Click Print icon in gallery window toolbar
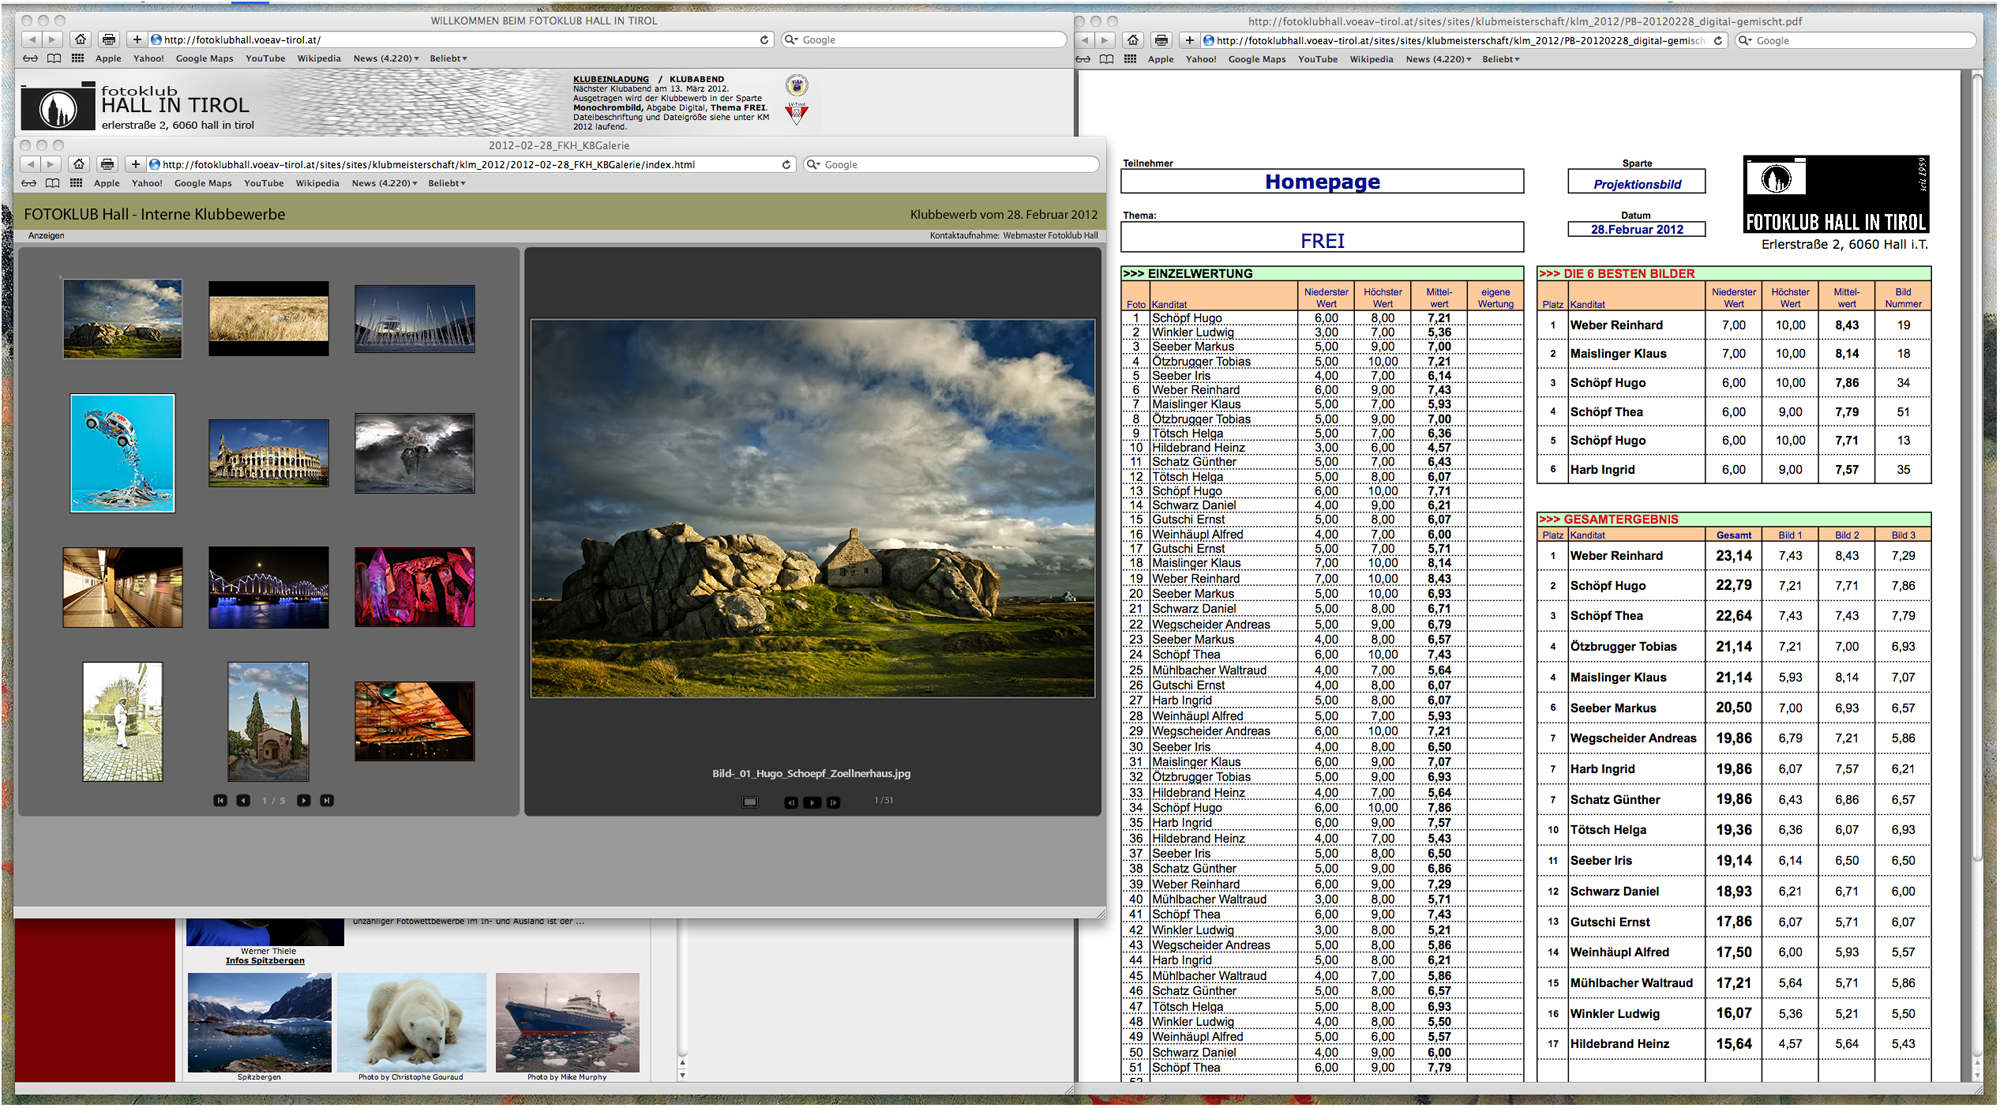Viewport: 2000px width, 1108px height. pos(107,164)
